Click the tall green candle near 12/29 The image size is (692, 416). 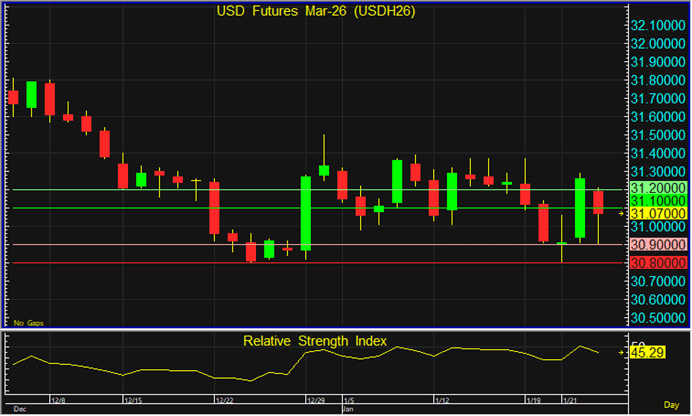click(x=305, y=212)
